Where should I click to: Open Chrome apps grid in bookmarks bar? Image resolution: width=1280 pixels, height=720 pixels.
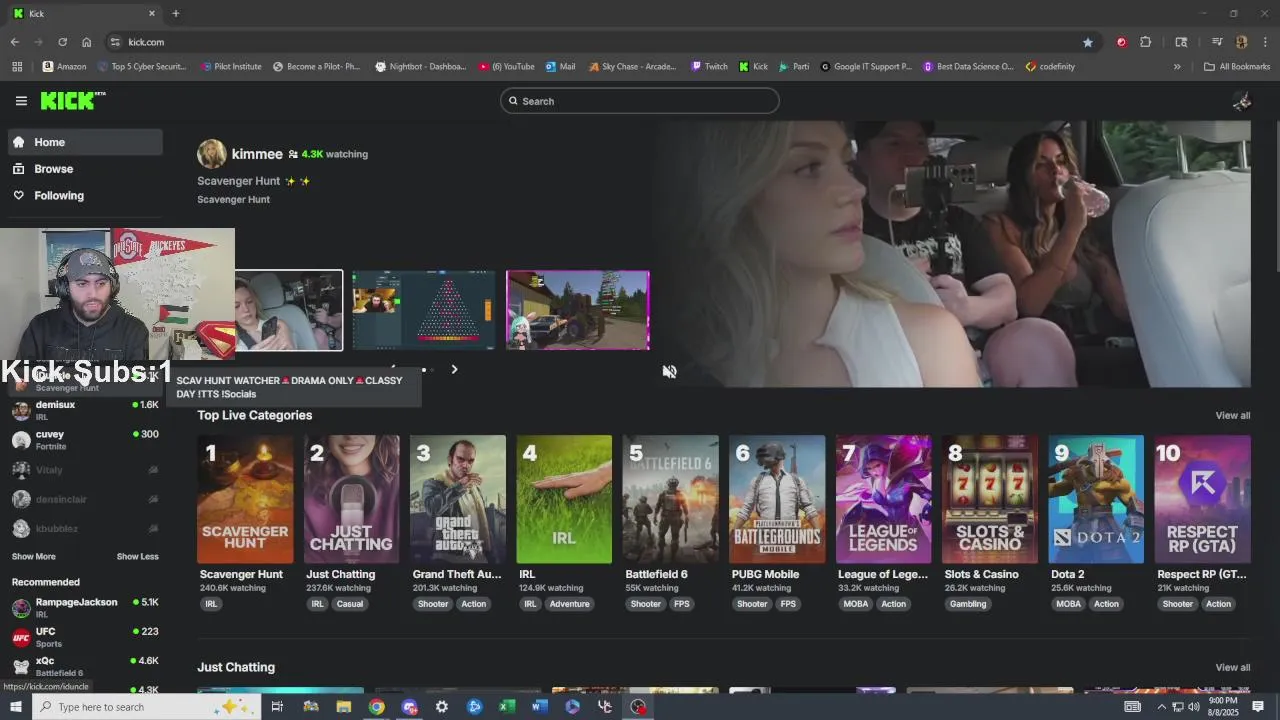tap(17, 67)
